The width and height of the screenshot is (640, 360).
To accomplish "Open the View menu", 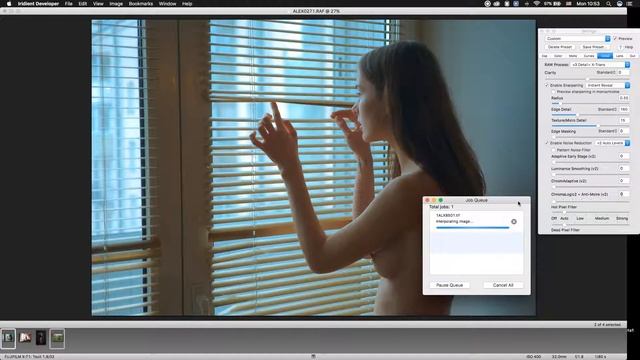I will point(98,4).
